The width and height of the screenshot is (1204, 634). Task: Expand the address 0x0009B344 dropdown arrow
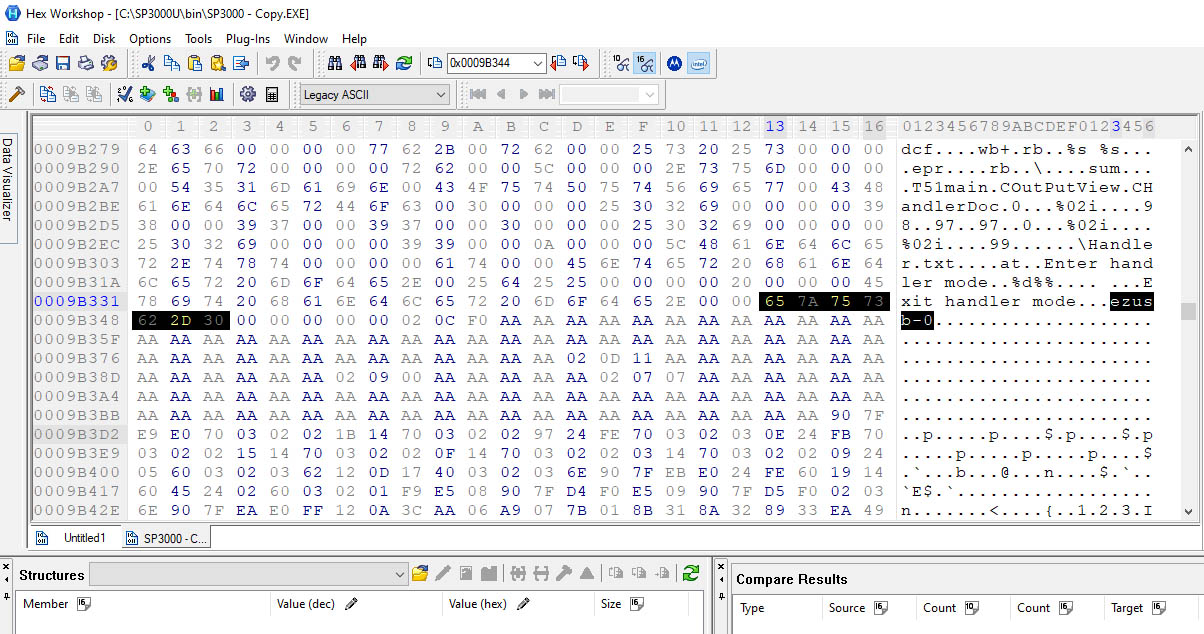(538, 63)
